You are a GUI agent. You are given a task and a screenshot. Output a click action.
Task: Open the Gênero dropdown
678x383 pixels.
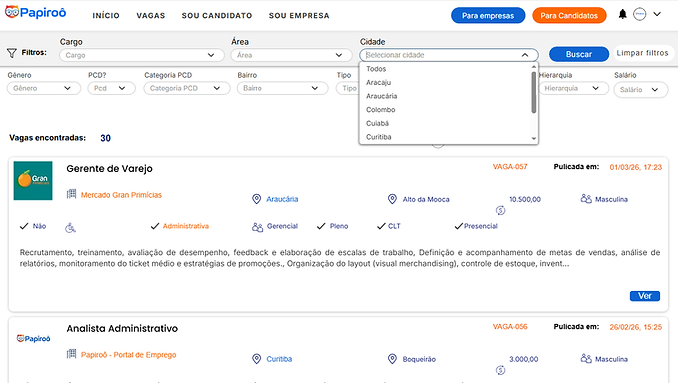(x=44, y=88)
